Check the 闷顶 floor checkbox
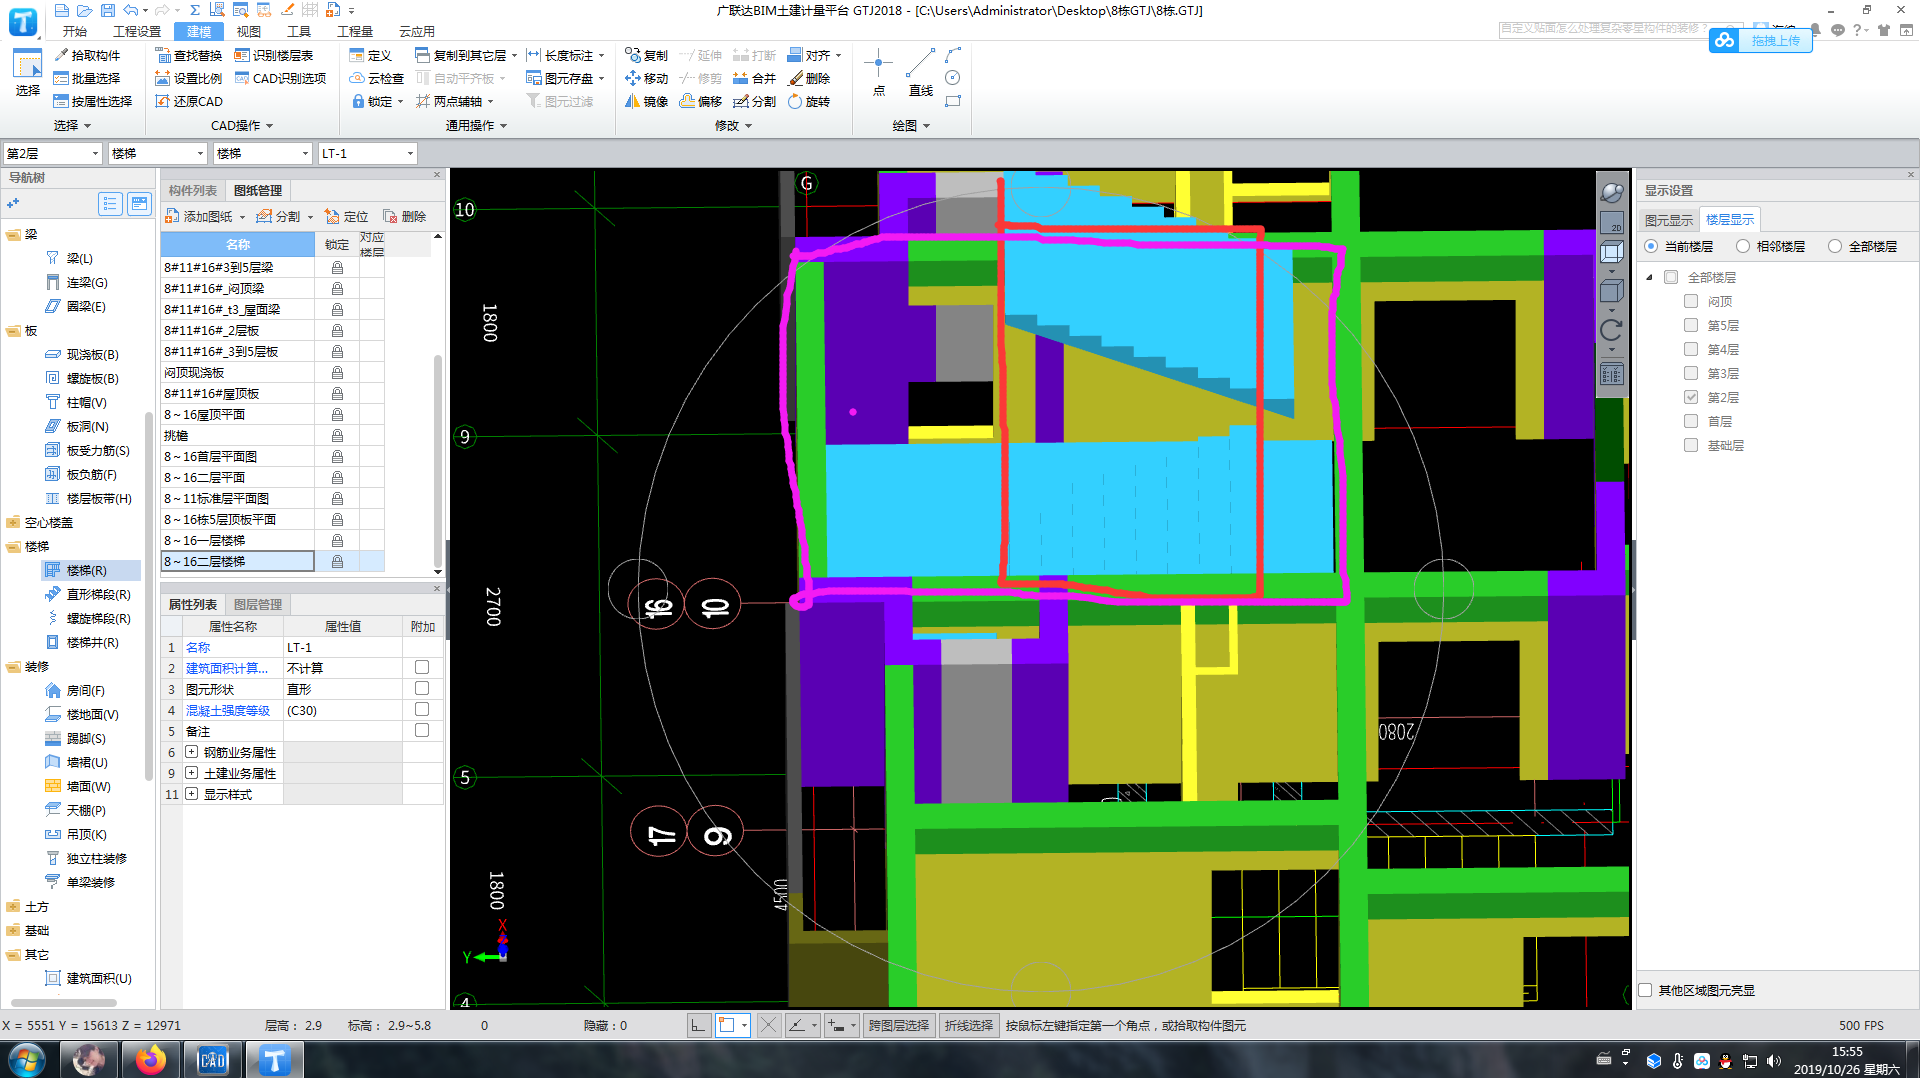Screen dimensions: 1920x1078 [1691, 301]
